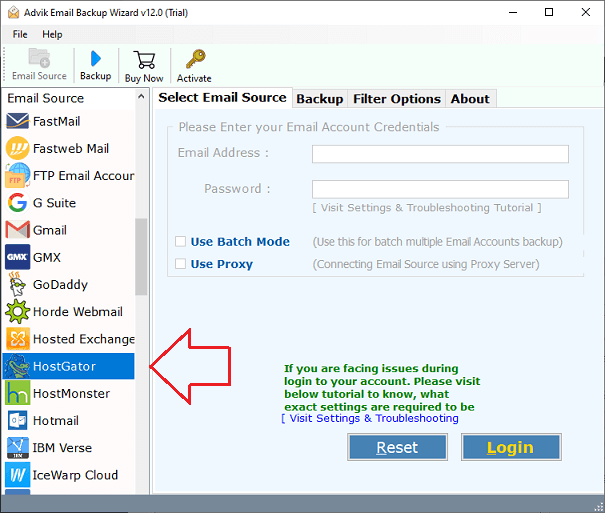Select the Hosted Exchange icon
The height and width of the screenshot is (513, 605).
point(17,339)
